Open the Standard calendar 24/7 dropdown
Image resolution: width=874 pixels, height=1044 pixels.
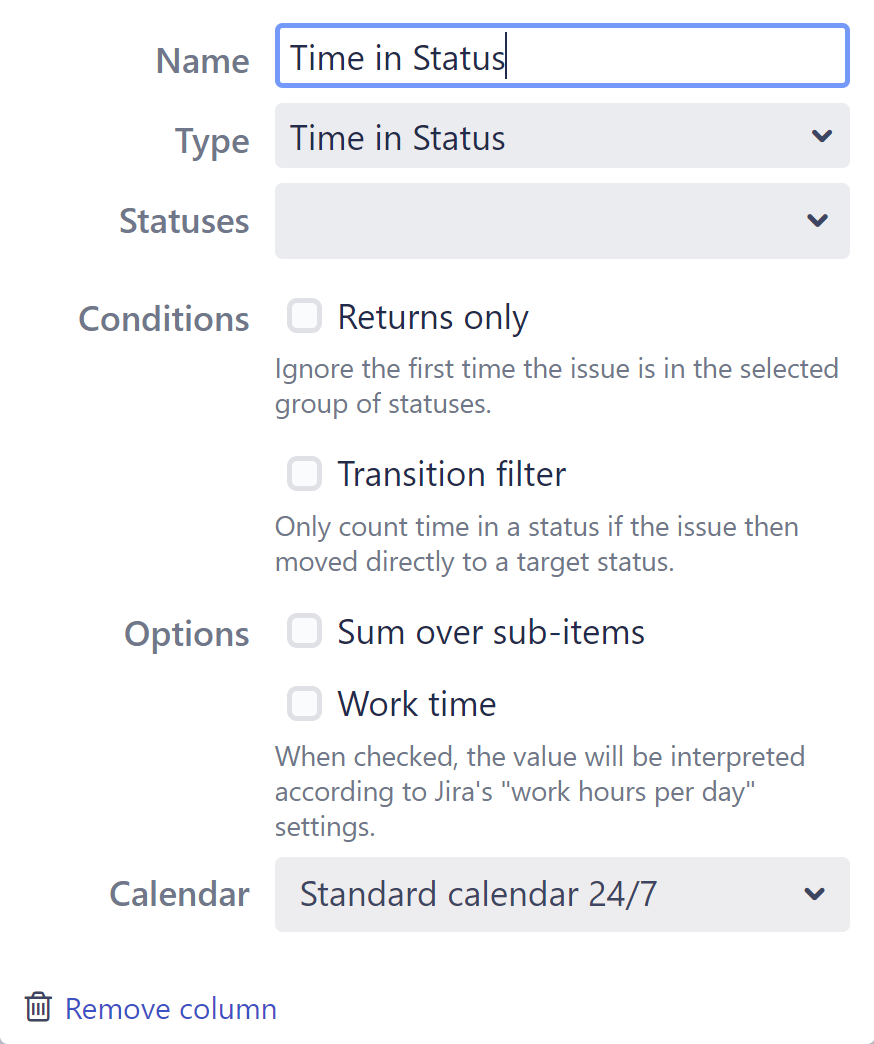[x=560, y=895]
